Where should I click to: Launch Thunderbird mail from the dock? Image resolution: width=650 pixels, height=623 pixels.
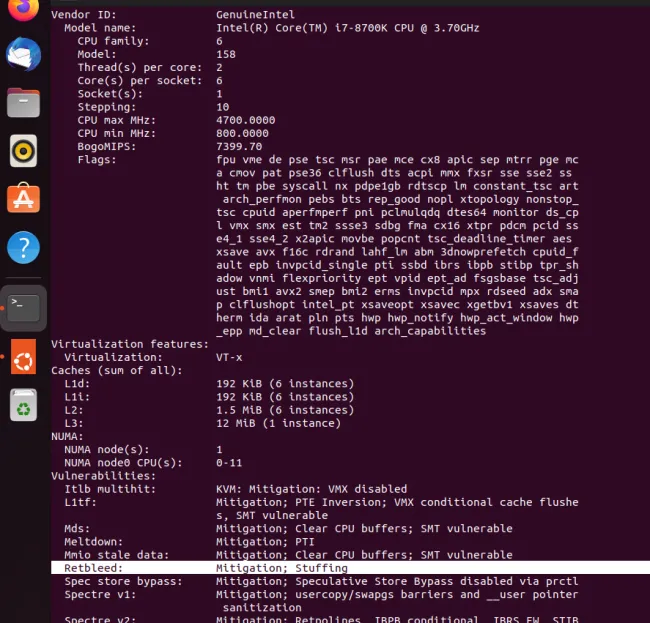click(x=23, y=55)
